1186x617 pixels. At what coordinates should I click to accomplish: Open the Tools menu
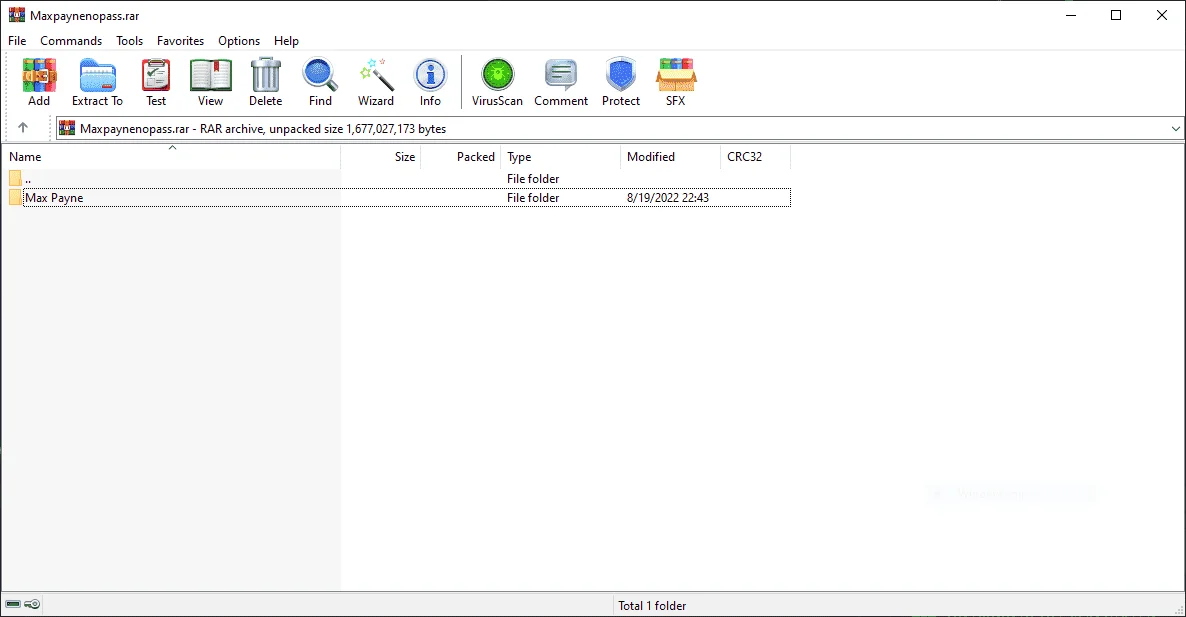(129, 41)
